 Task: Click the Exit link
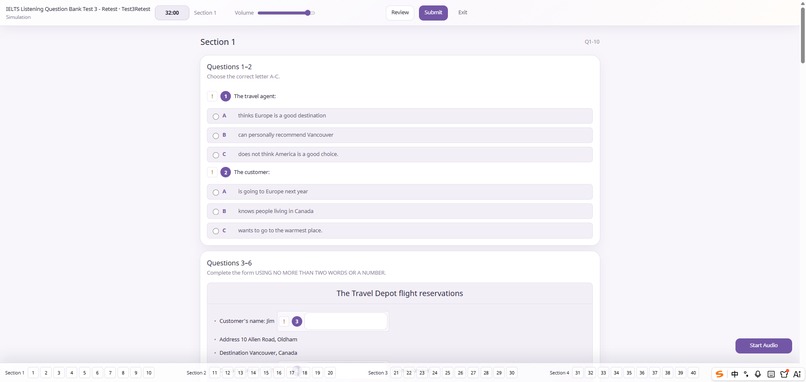point(463,13)
